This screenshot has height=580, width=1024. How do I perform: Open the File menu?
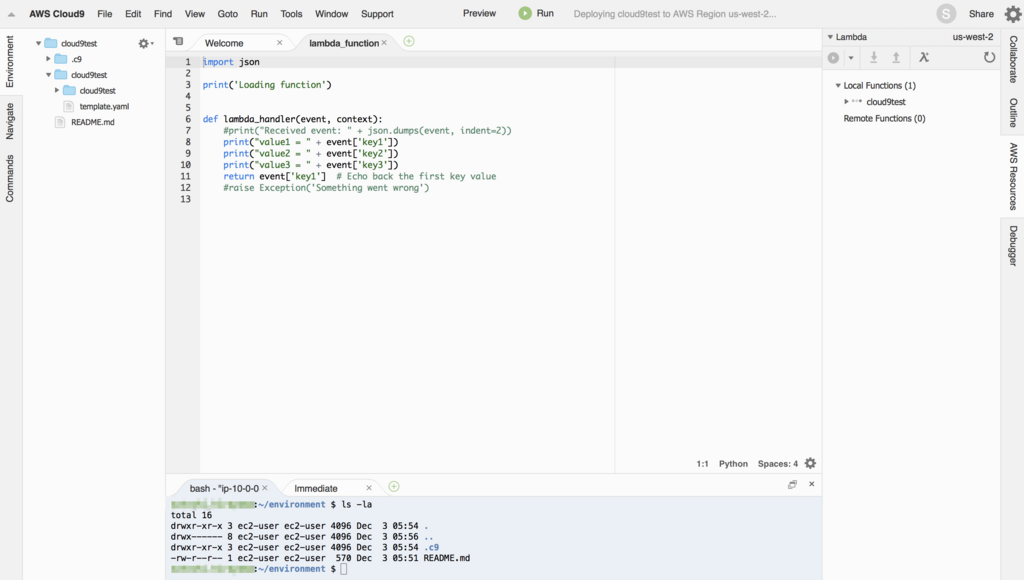(104, 14)
